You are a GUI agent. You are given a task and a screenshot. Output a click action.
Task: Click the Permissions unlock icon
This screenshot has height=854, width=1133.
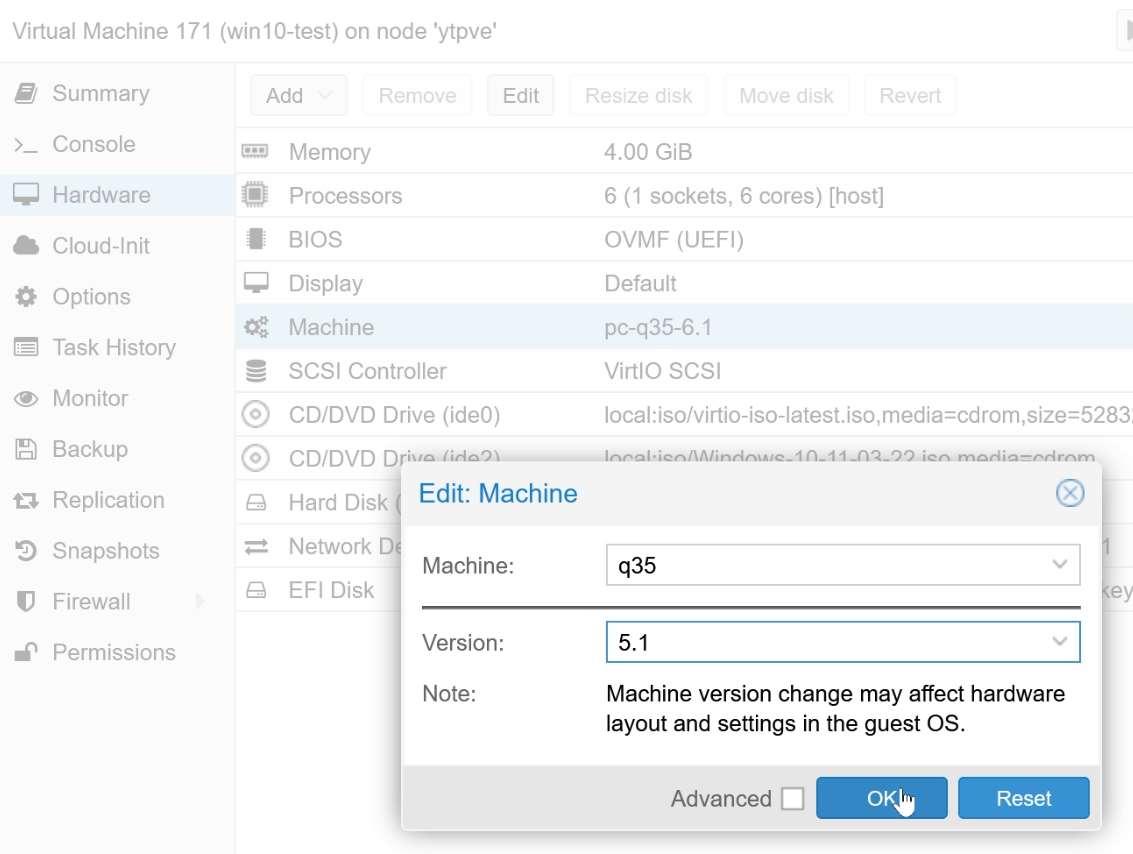(26, 653)
